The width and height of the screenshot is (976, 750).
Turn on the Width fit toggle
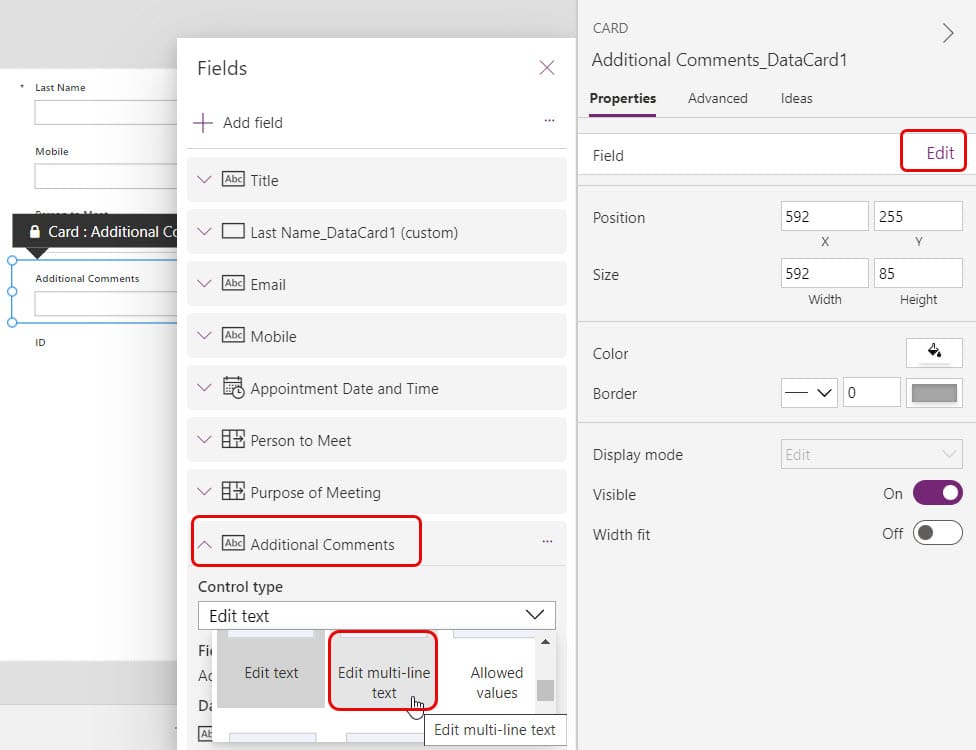(937, 533)
